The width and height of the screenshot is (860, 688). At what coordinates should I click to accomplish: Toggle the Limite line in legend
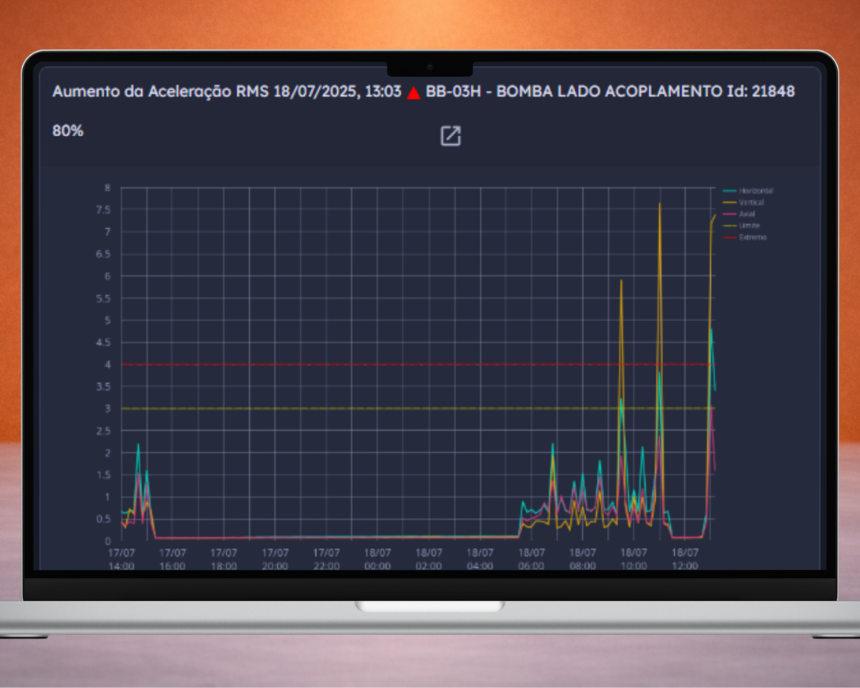pyautogui.click(x=749, y=226)
